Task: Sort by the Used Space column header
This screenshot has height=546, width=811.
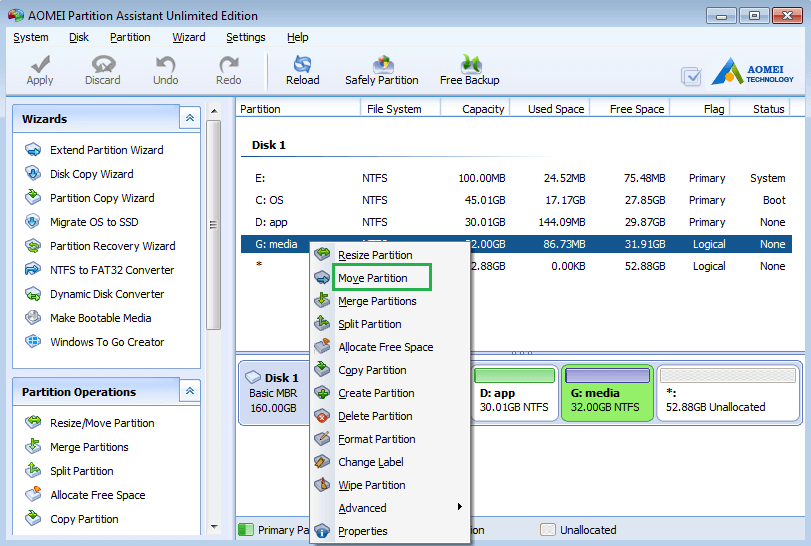Action: 550,109
